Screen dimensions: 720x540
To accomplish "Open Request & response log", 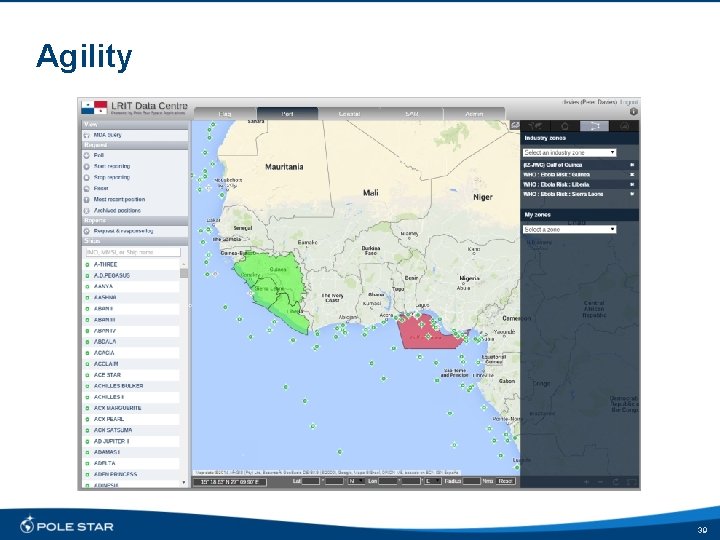I will pos(135,231).
